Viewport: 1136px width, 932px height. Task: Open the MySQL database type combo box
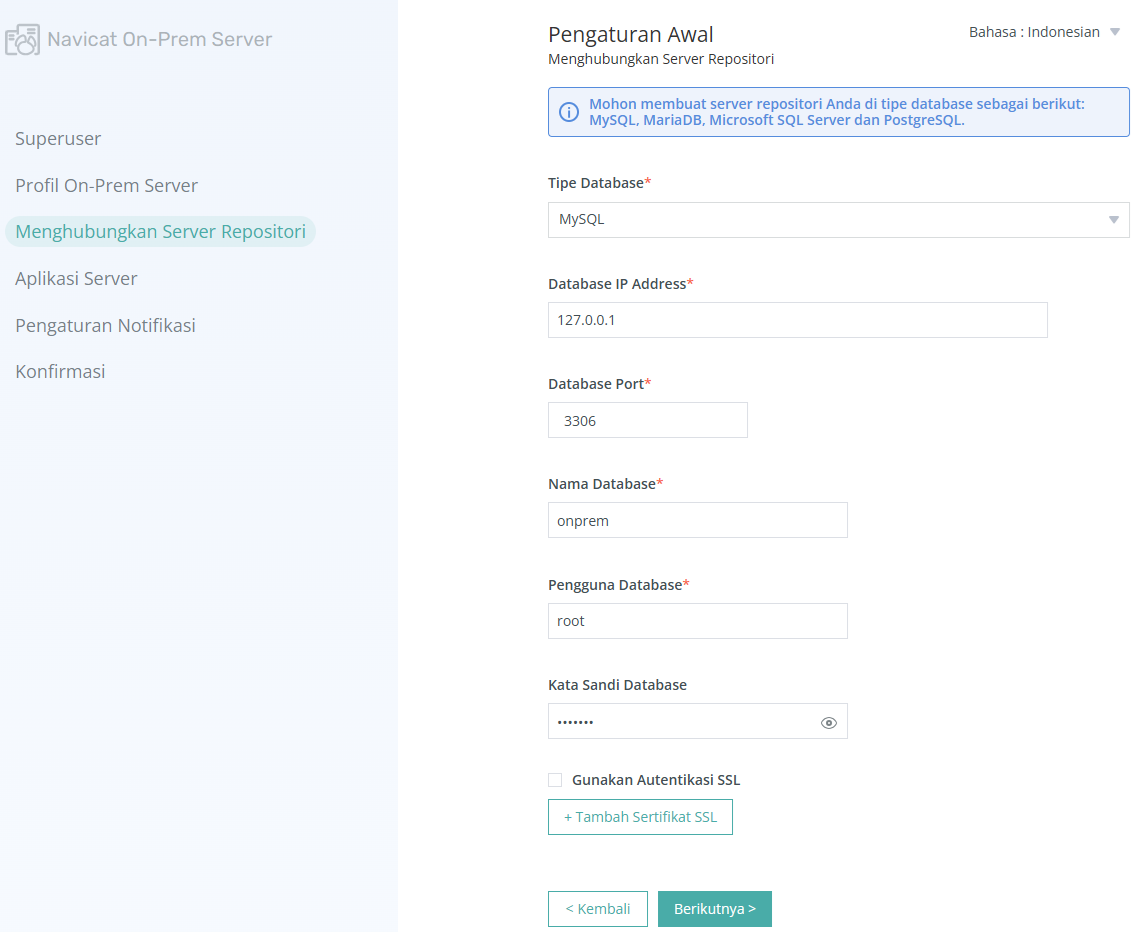(x=838, y=220)
